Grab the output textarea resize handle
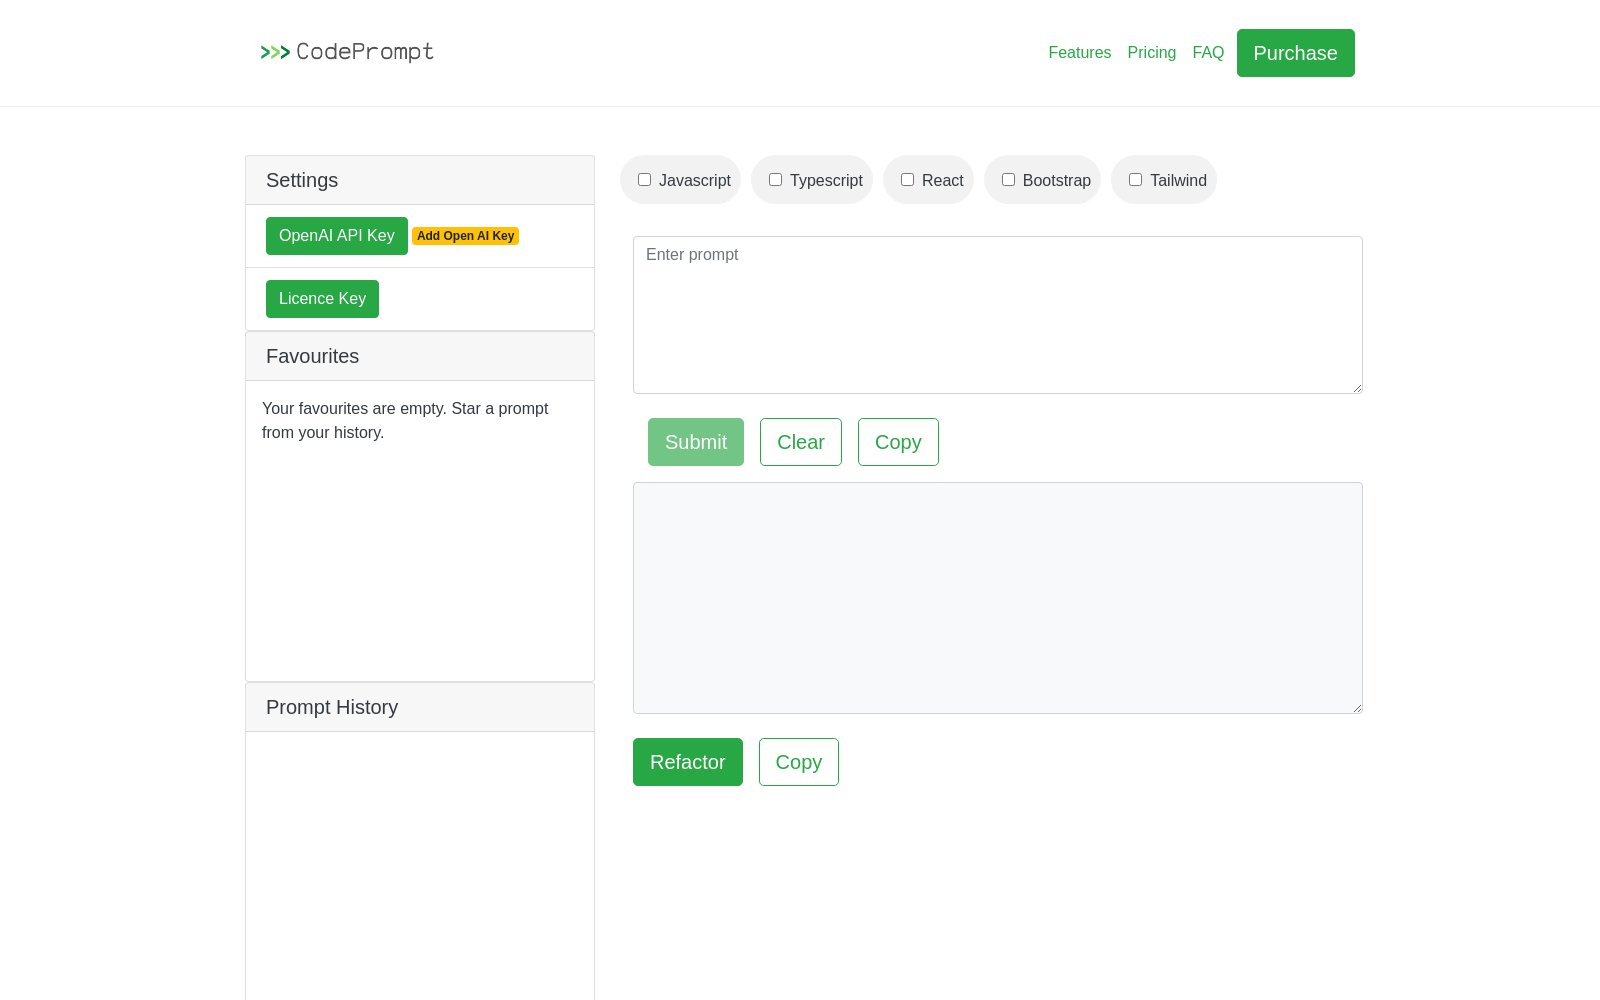The height and width of the screenshot is (1000, 1600). pos(1356,707)
